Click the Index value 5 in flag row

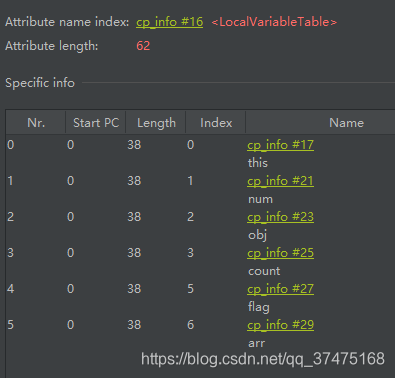click(x=190, y=289)
